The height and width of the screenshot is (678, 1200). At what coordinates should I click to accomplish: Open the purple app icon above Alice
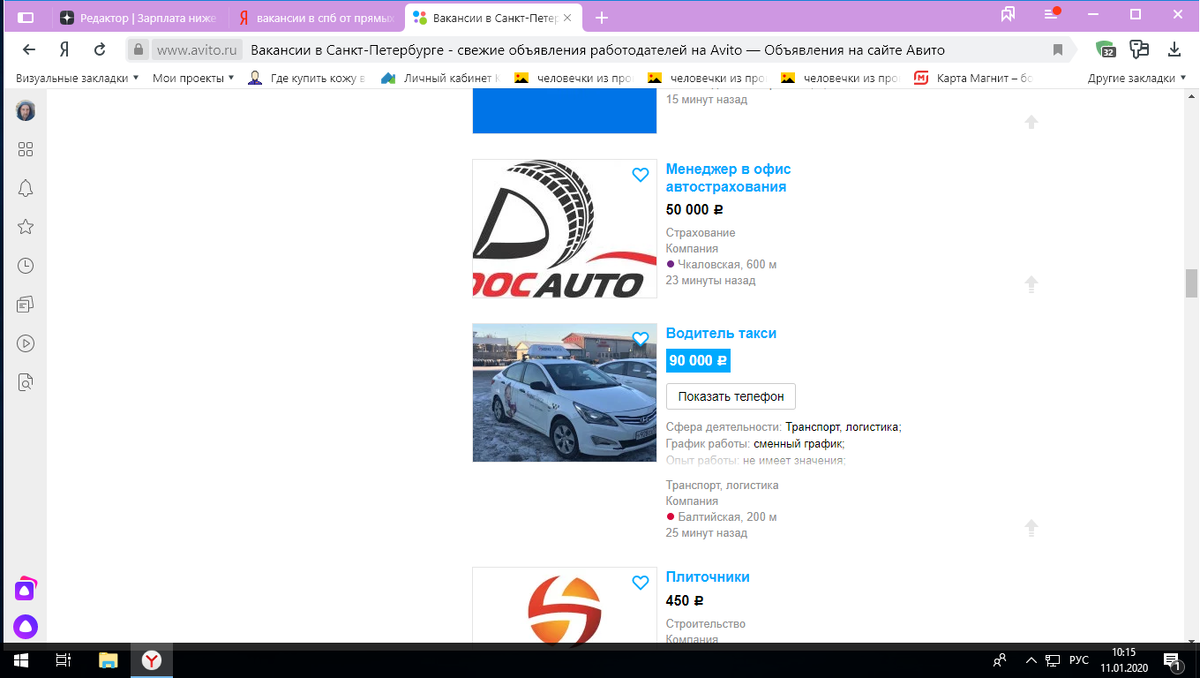pyautogui.click(x=26, y=588)
